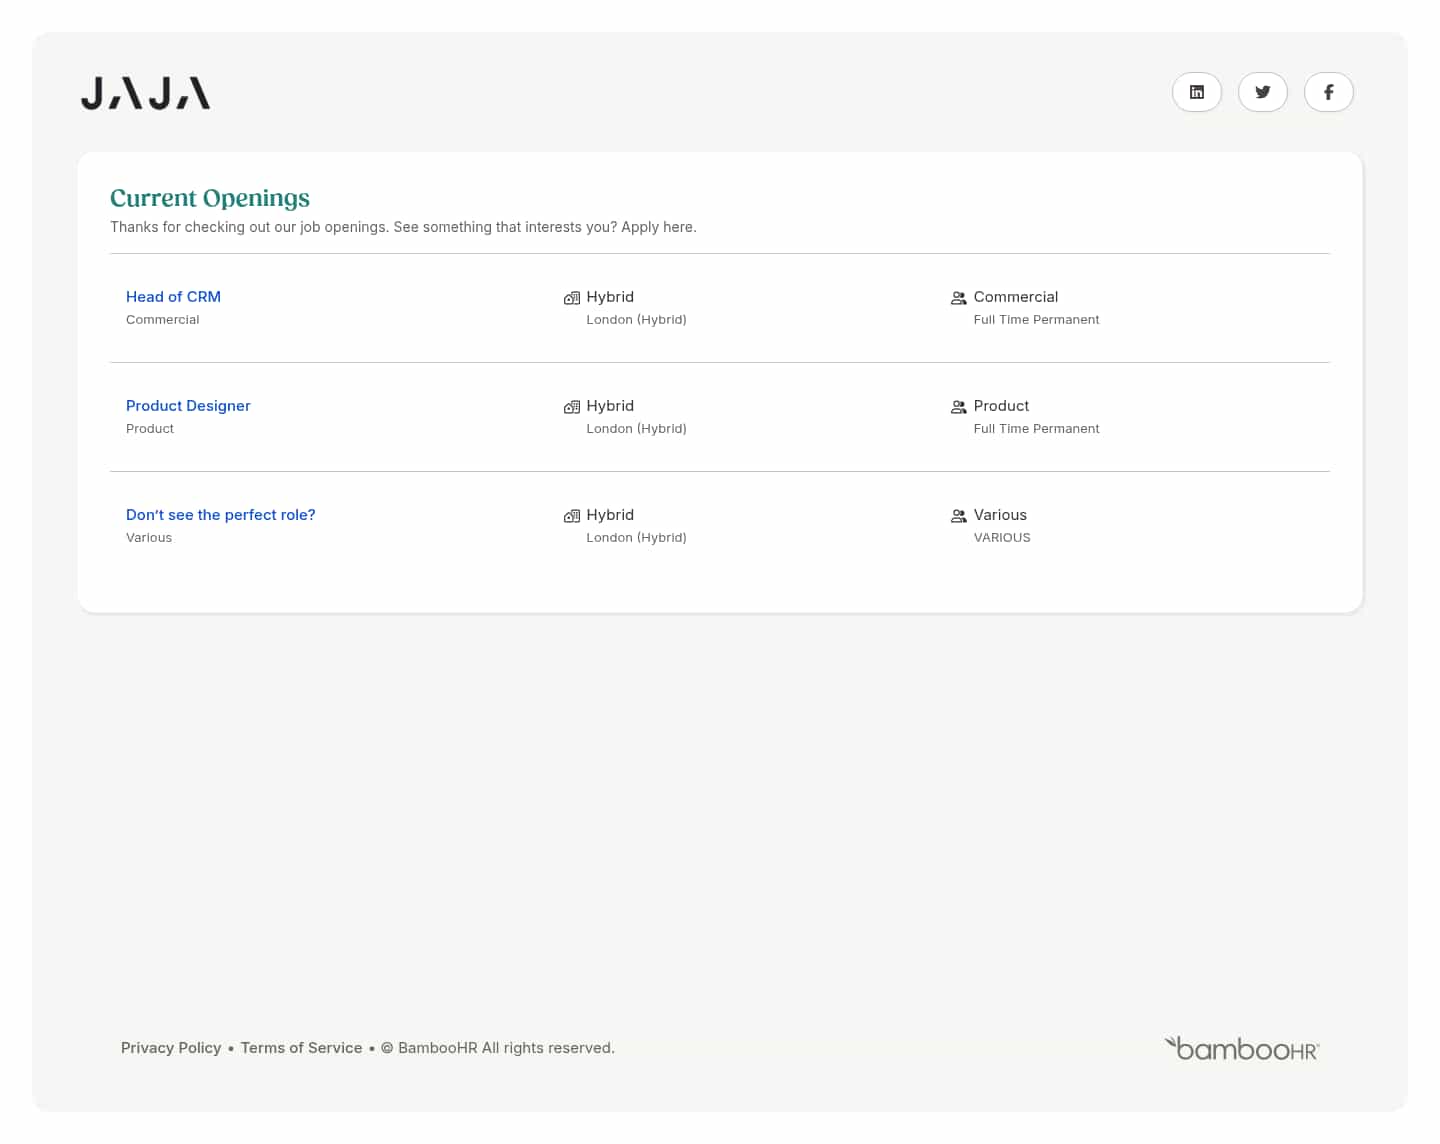Open the Privacy Policy page

[171, 1047]
